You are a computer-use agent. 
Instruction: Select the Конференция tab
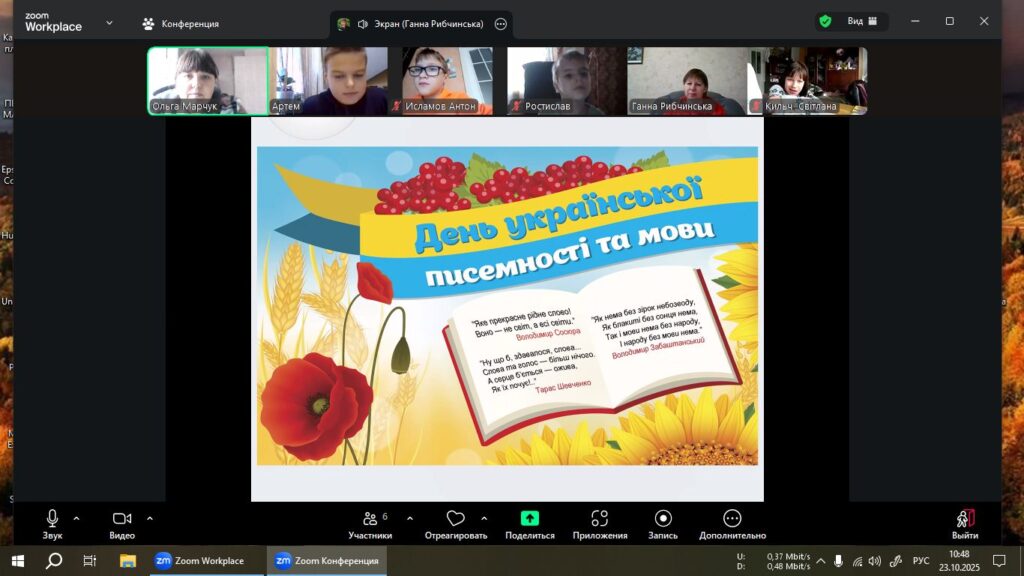tap(180, 23)
